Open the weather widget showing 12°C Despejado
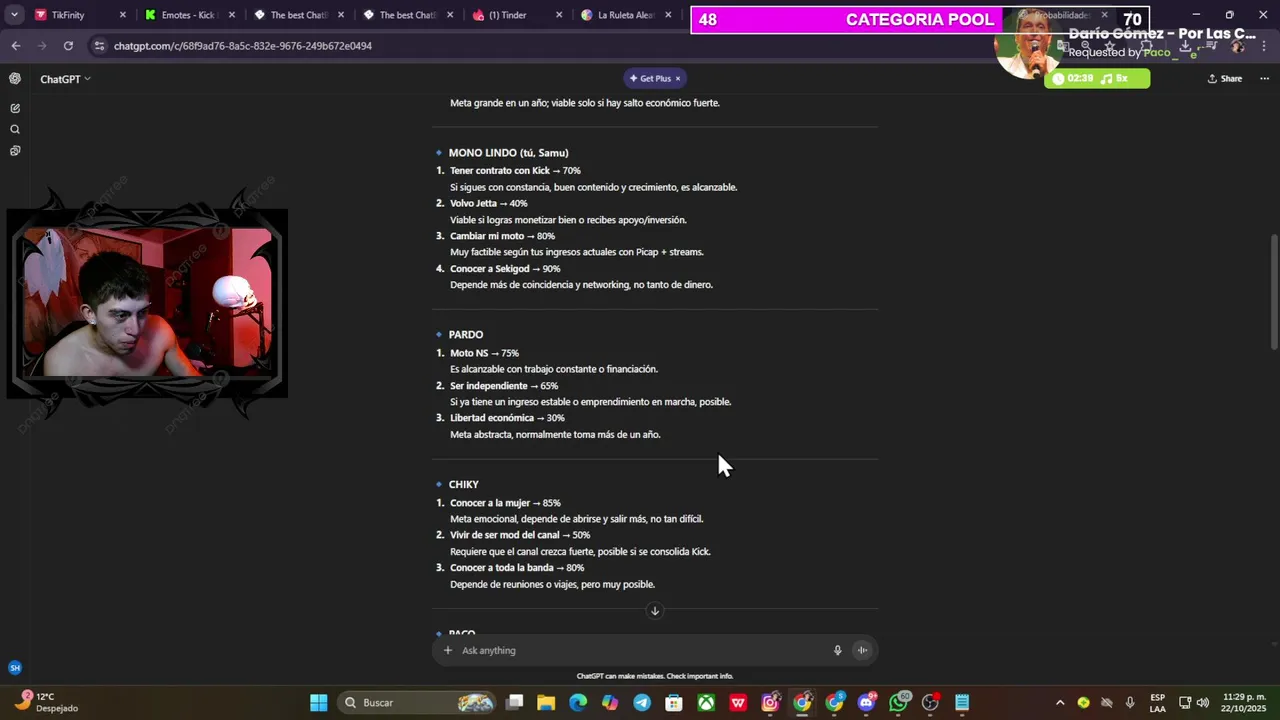The height and width of the screenshot is (720, 1280). [48, 702]
